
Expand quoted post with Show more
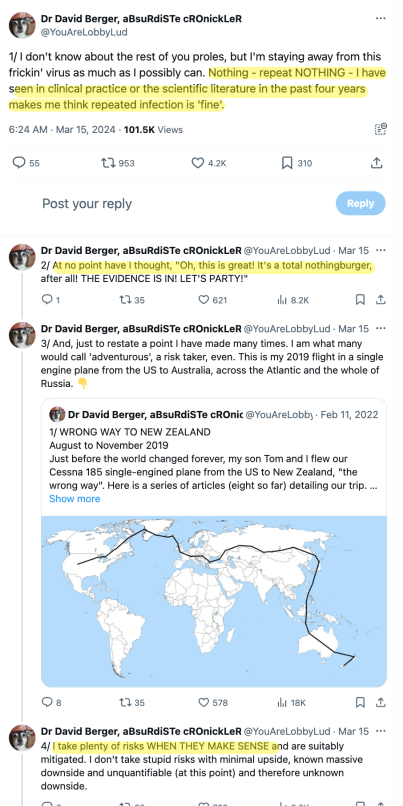[x=75, y=499]
